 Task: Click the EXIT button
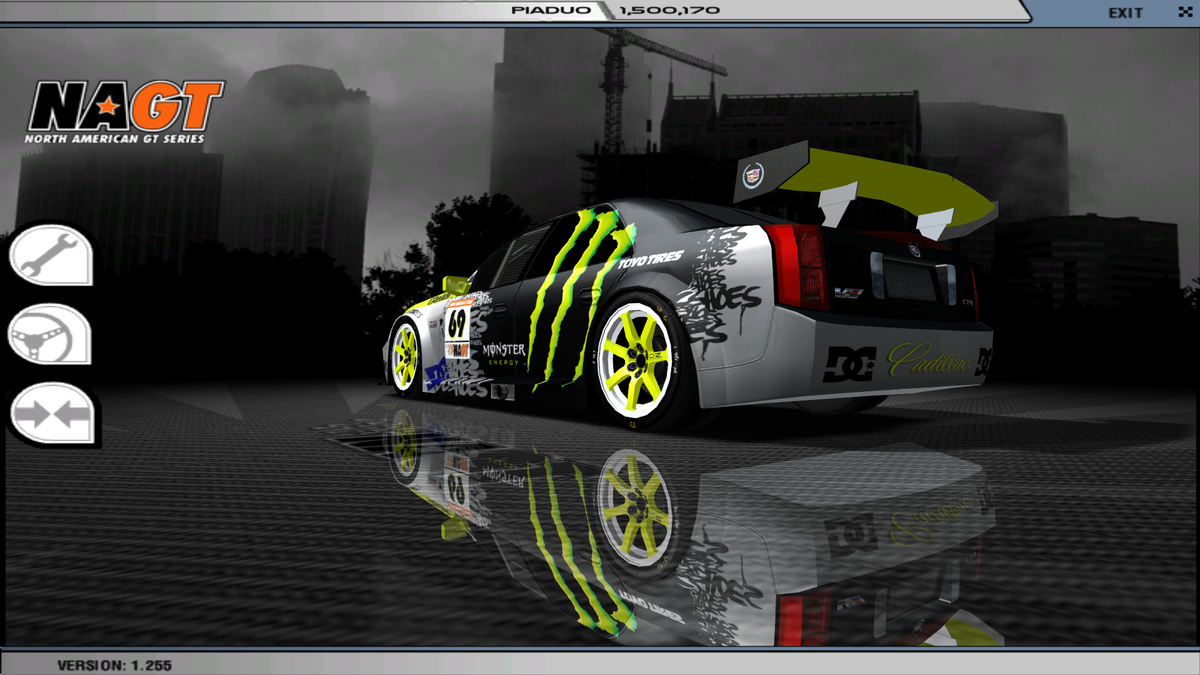pyautogui.click(x=1125, y=13)
